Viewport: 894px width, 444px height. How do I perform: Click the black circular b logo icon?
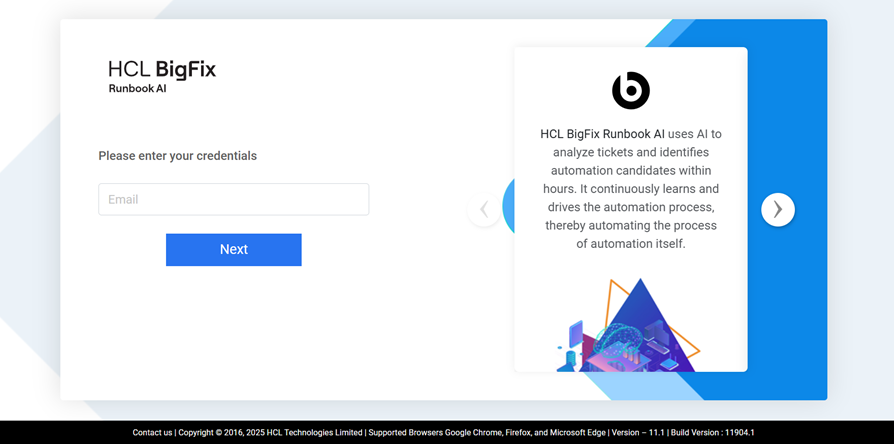click(x=631, y=90)
